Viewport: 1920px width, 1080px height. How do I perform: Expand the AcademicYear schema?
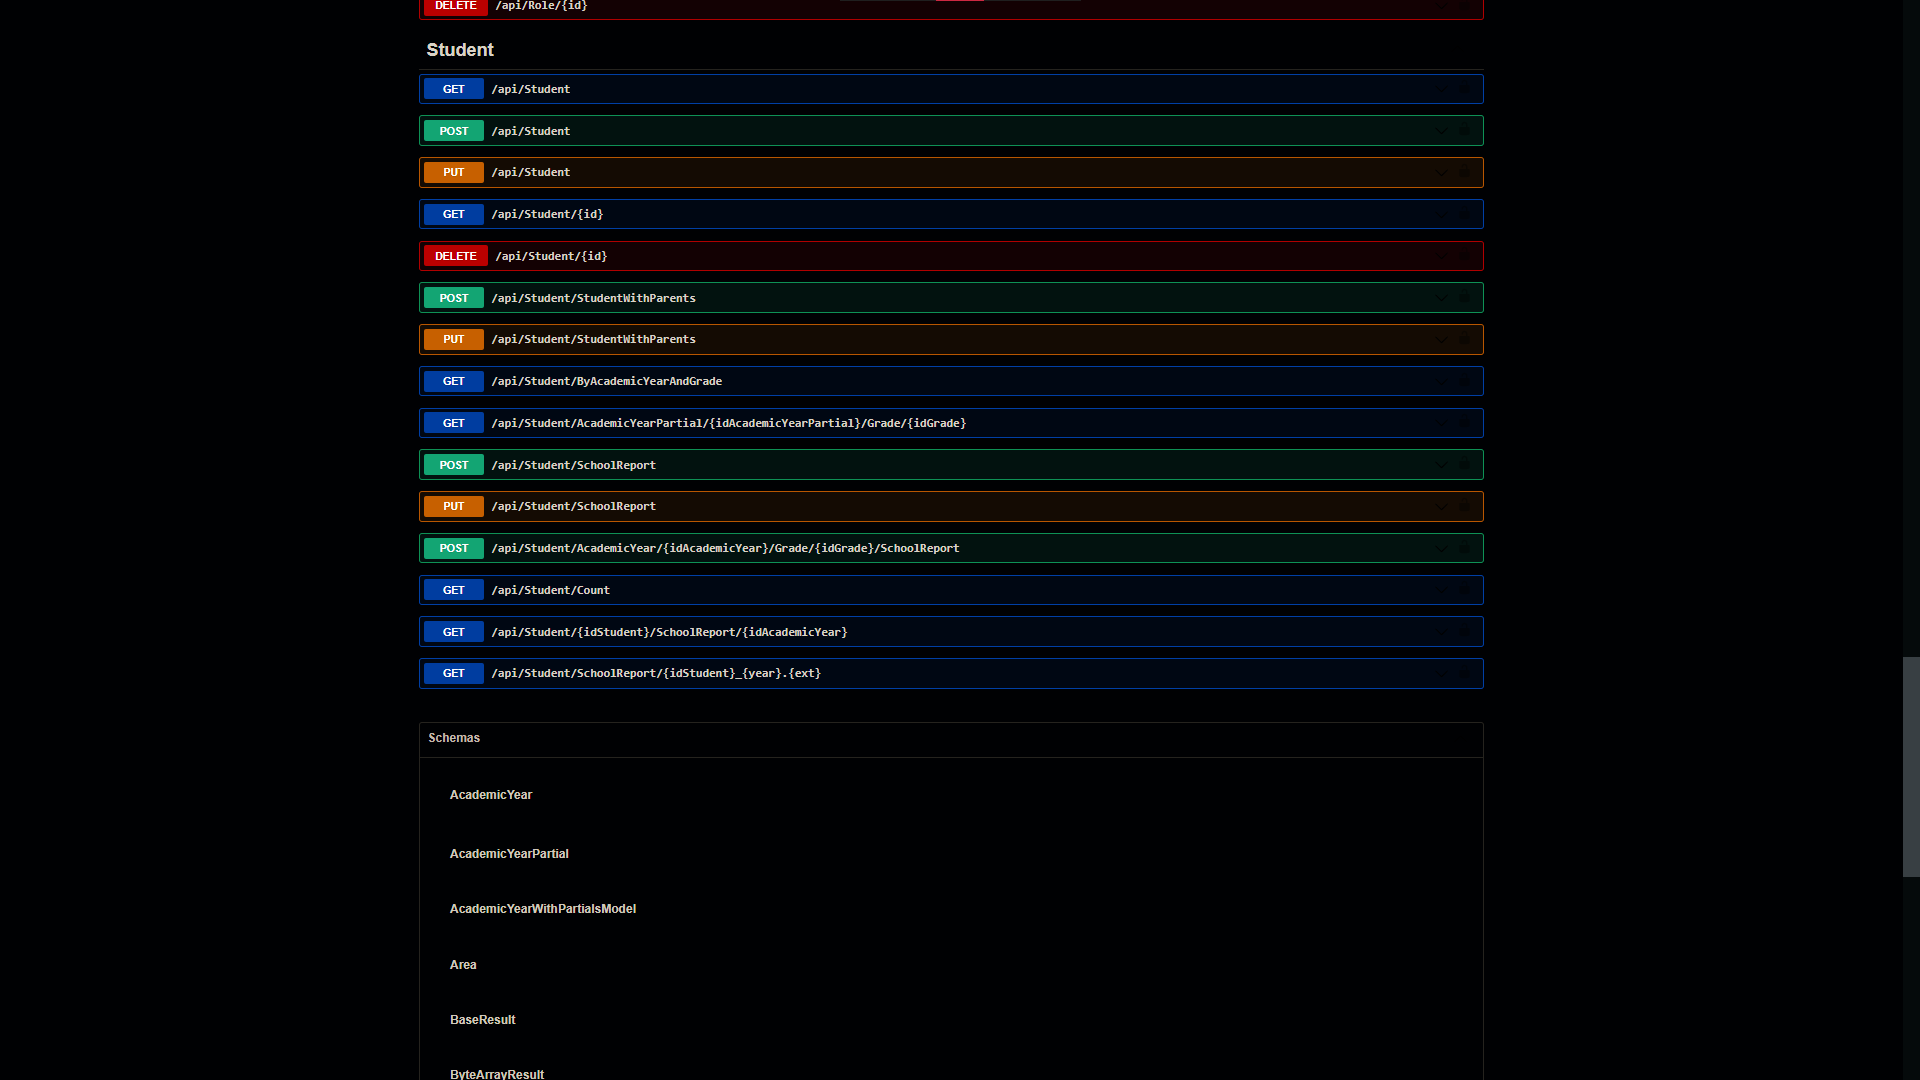[x=491, y=794]
